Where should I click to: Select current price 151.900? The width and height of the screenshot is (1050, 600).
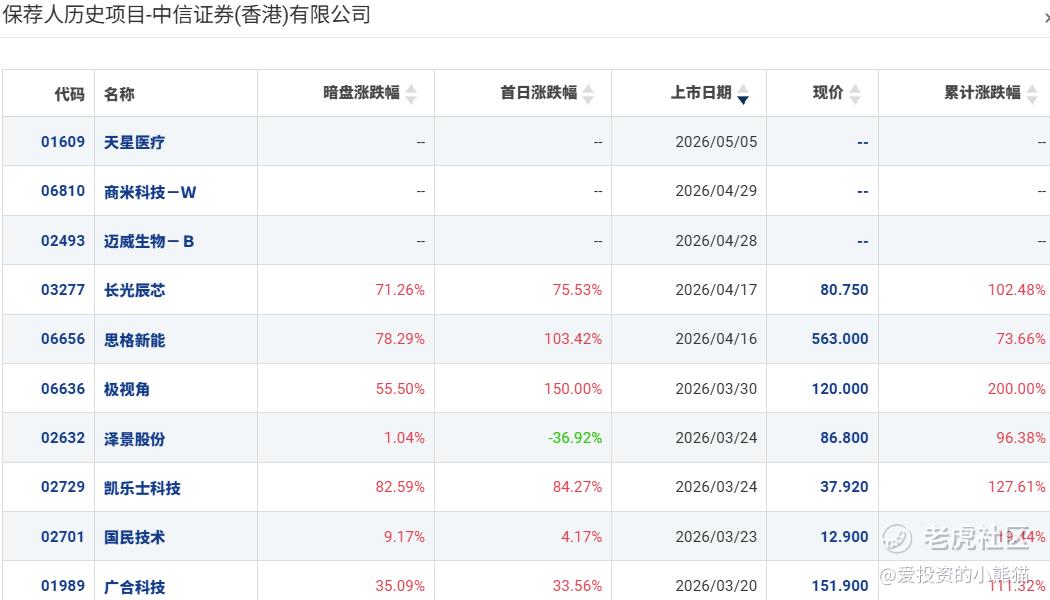[x=840, y=586]
